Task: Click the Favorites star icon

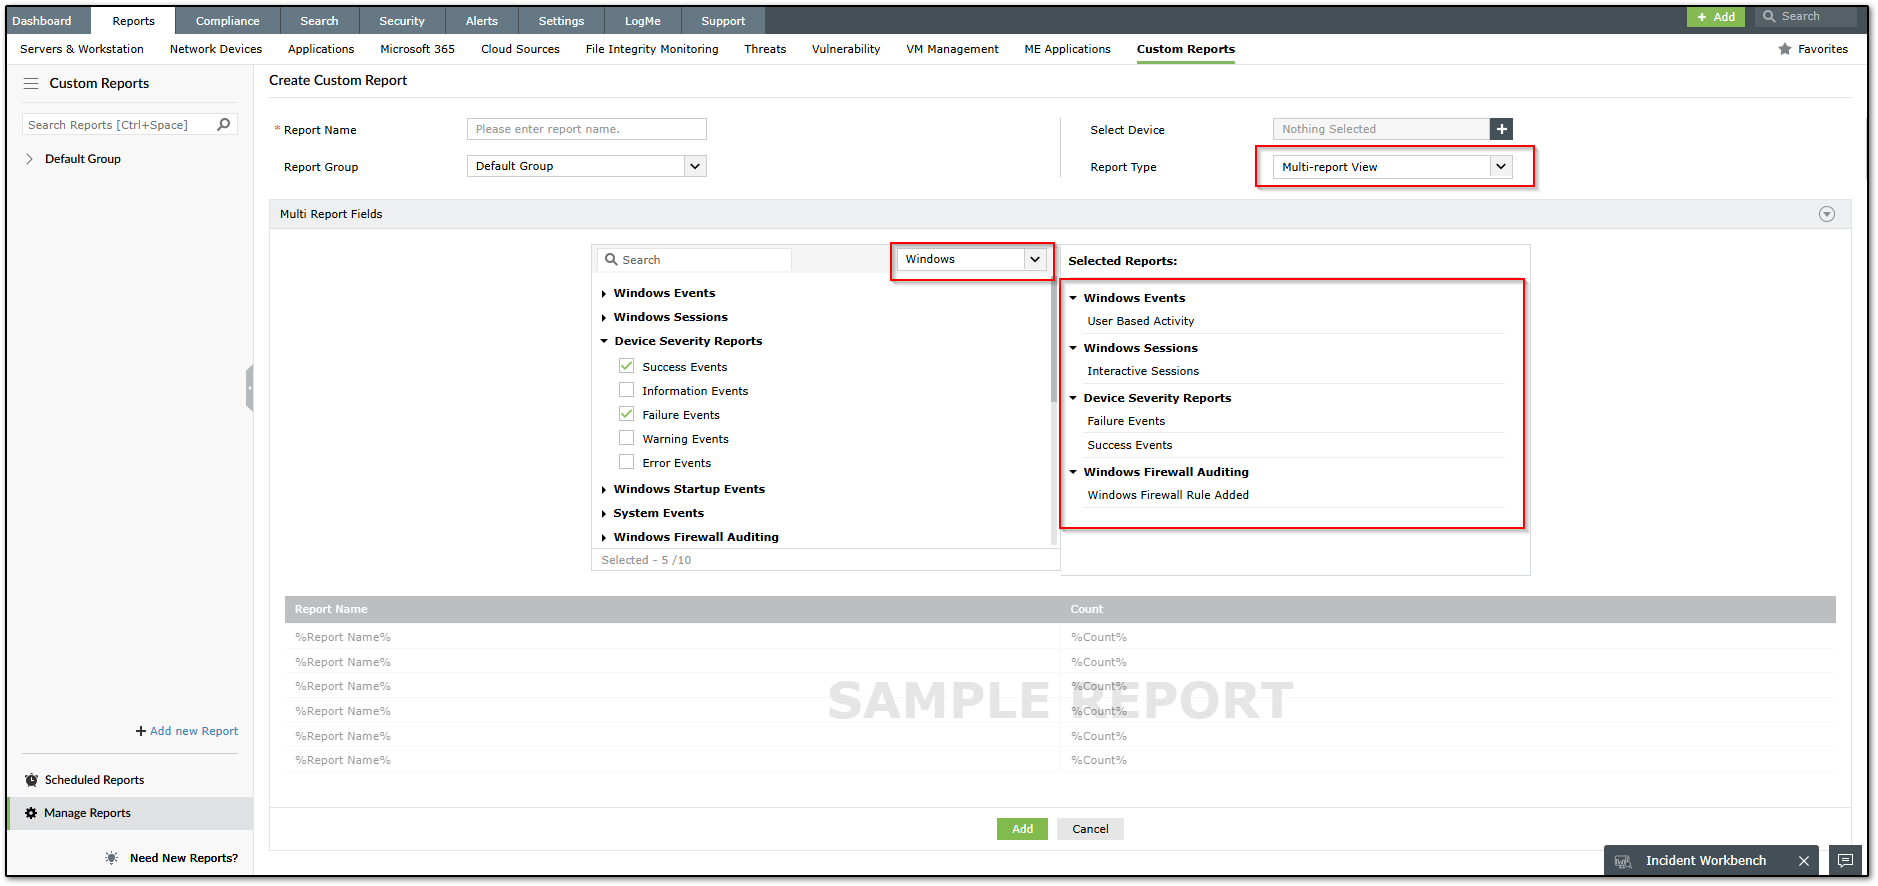Action: (x=1785, y=49)
